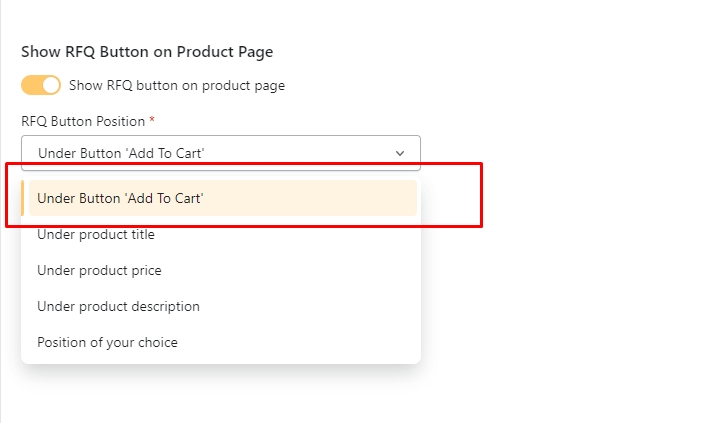Click the orange track of the RFQ switch
Image resolution: width=725 pixels, height=423 pixels.
31,85
